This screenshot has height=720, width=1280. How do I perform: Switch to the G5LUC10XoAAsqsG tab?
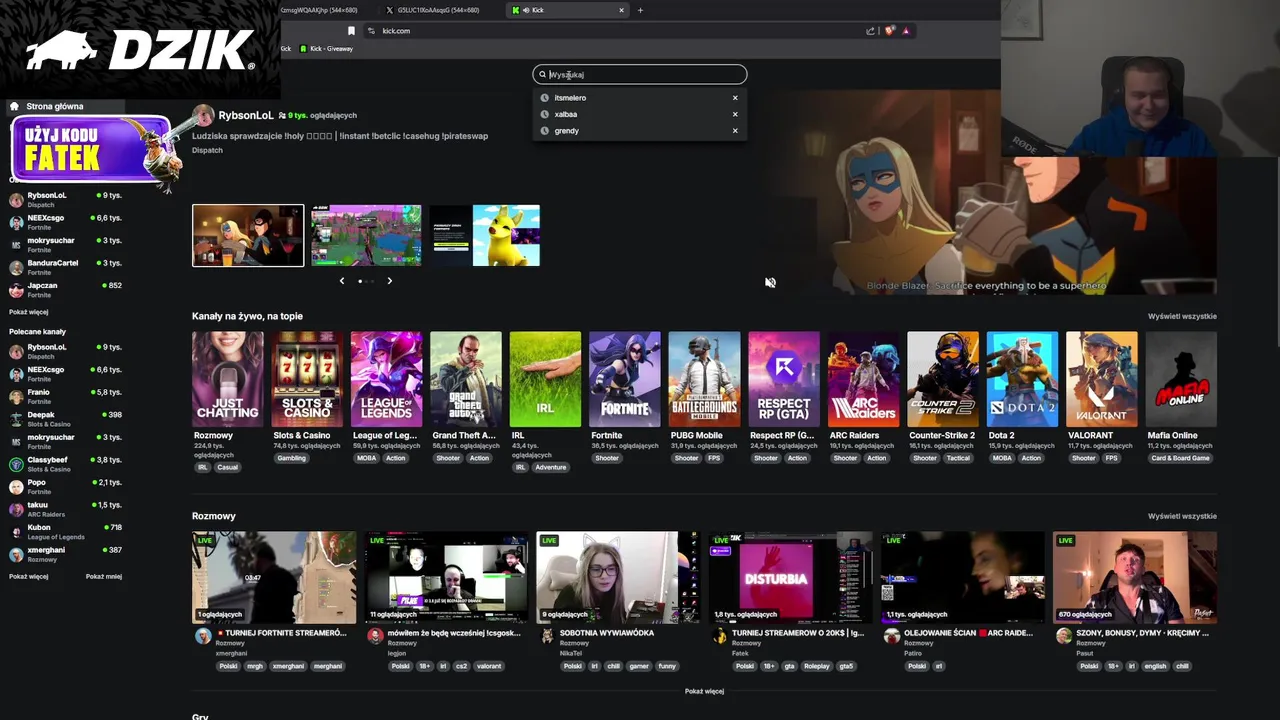pyautogui.click(x=440, y=10)
